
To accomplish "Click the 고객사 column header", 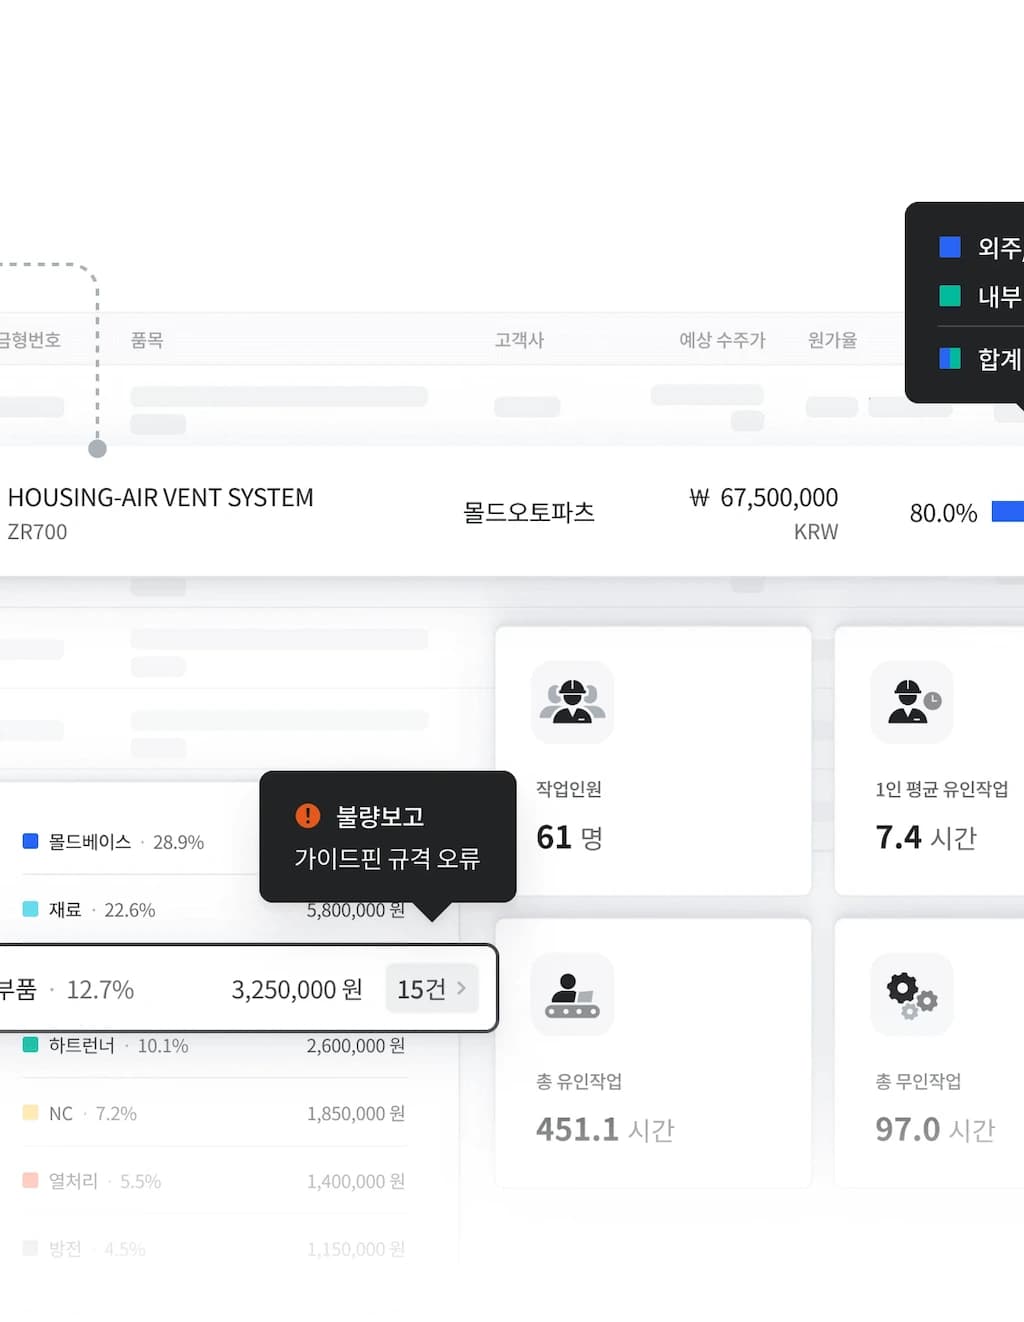I will point(519,340).
